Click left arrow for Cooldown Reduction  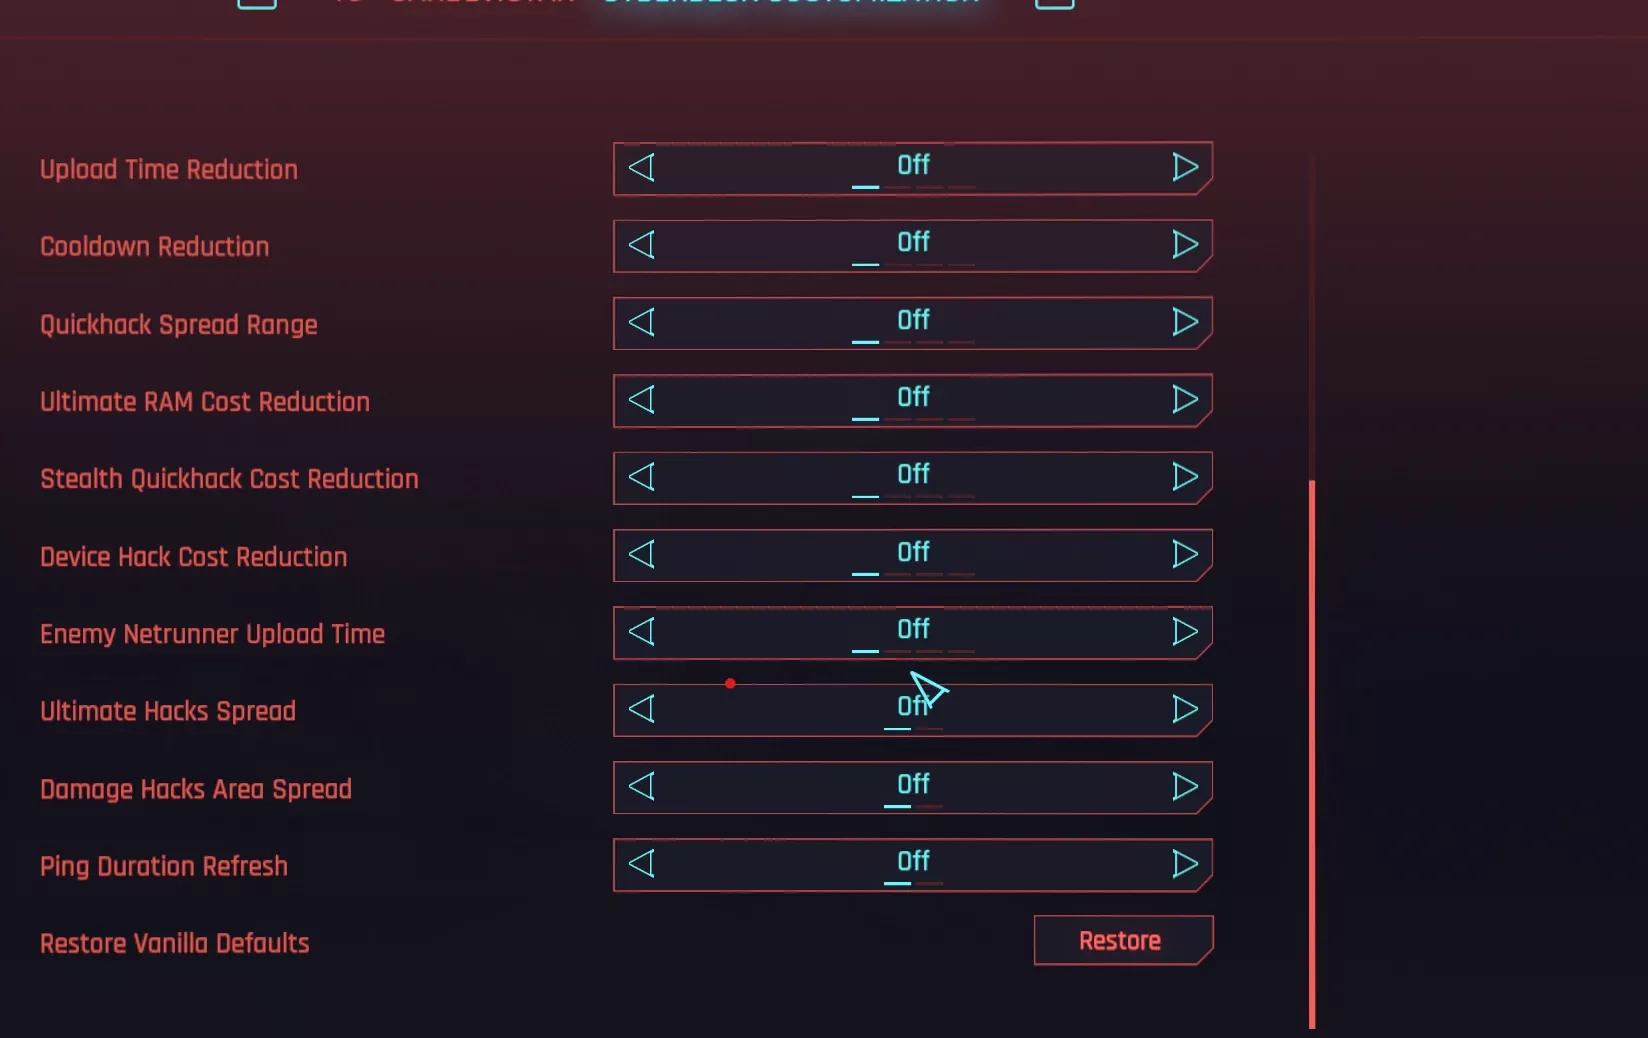pyautogui.click(x=642, y=245)
